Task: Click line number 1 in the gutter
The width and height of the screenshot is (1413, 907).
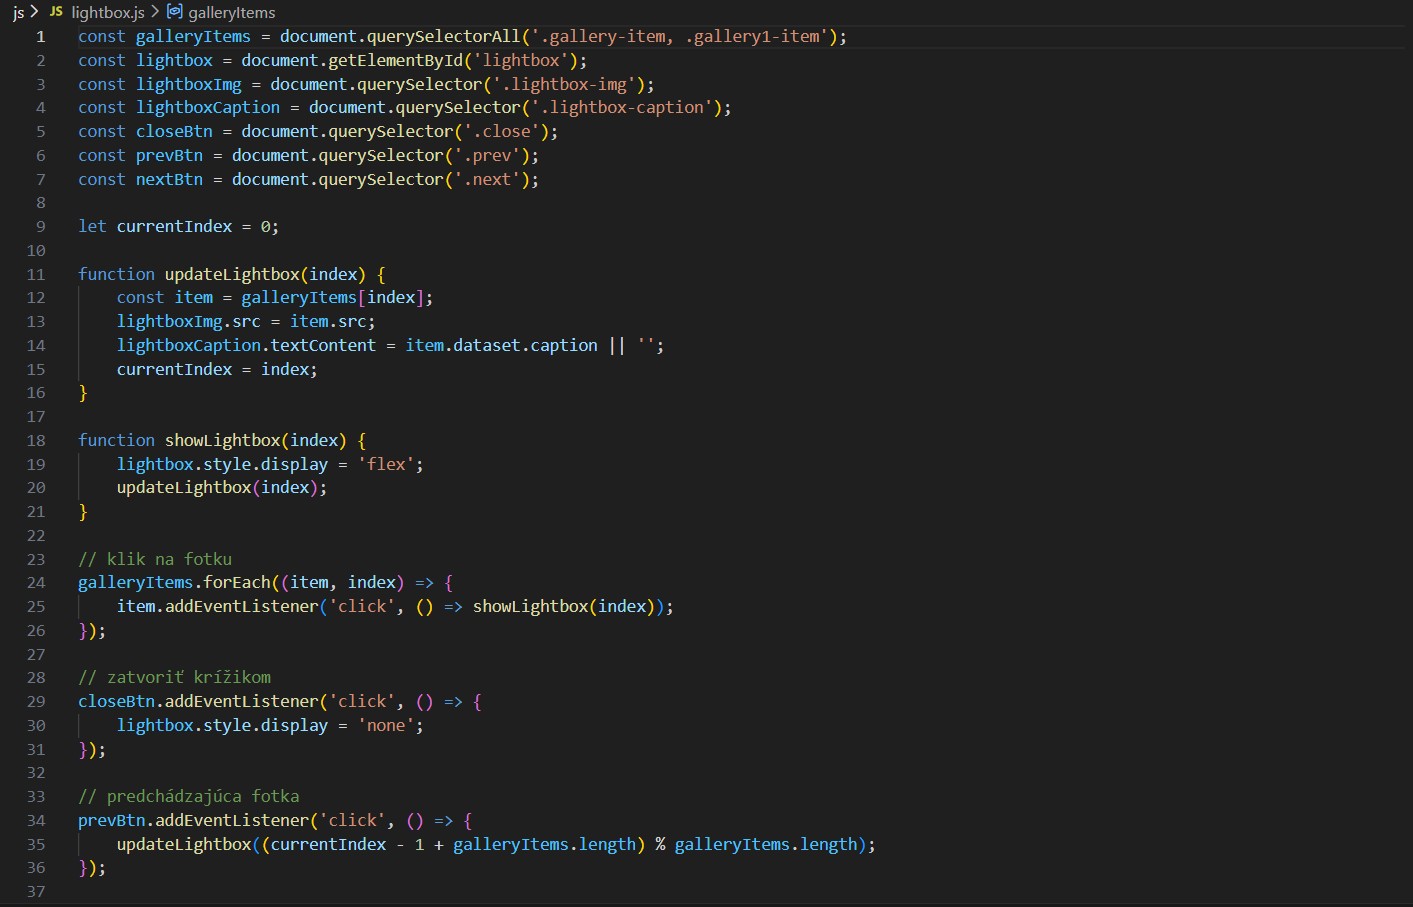Action: [x=41, y=37]
